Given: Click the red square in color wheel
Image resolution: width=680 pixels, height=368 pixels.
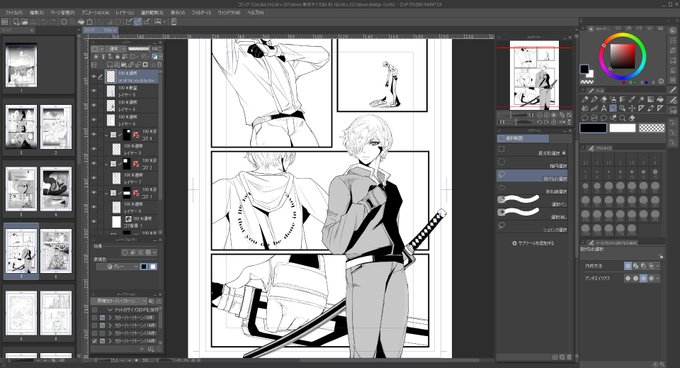Looking at the screenshot, I should pyautogui.click(x=622, y=56).
